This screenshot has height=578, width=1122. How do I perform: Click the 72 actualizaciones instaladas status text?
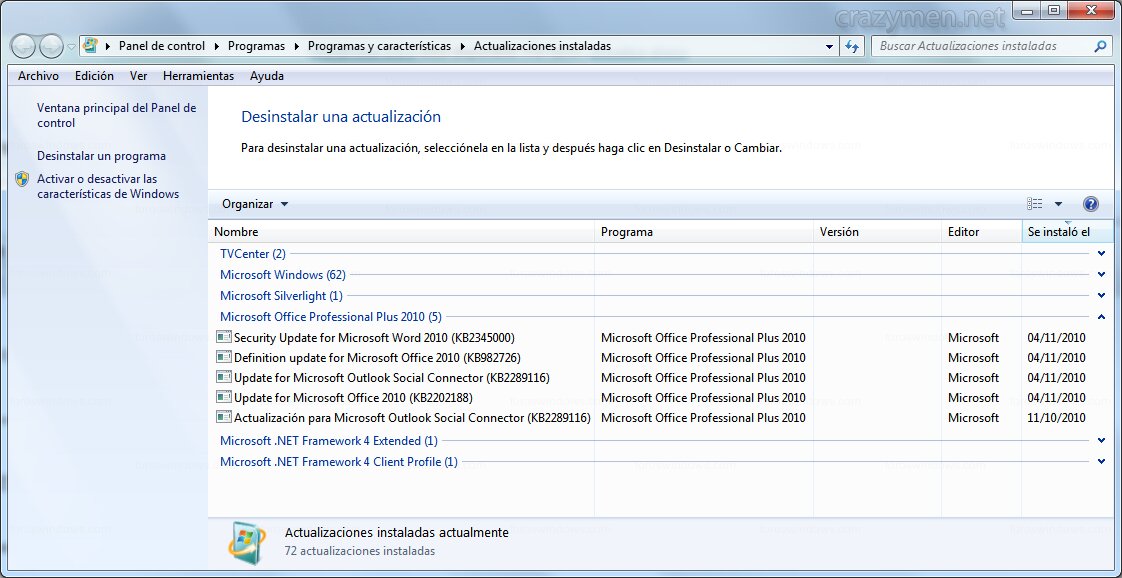360,552
